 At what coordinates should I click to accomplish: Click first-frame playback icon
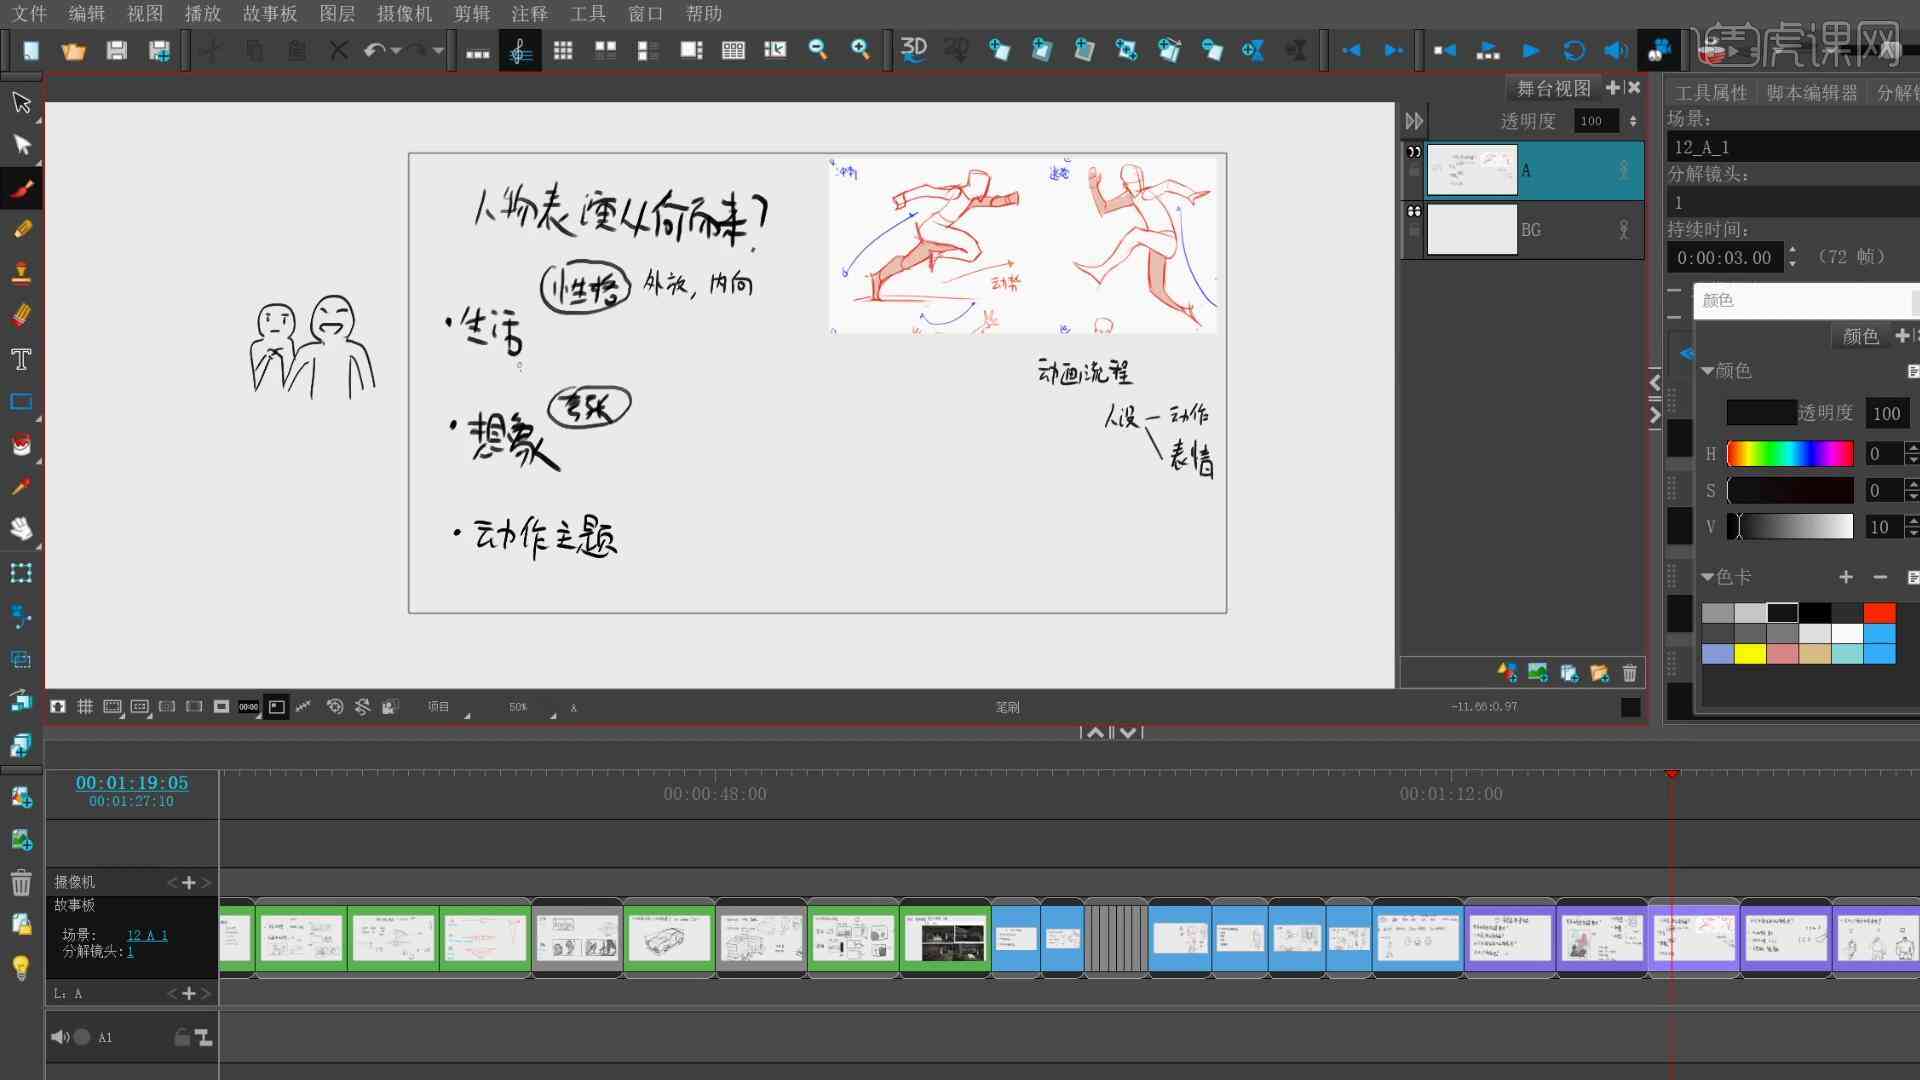point(1445,50)
